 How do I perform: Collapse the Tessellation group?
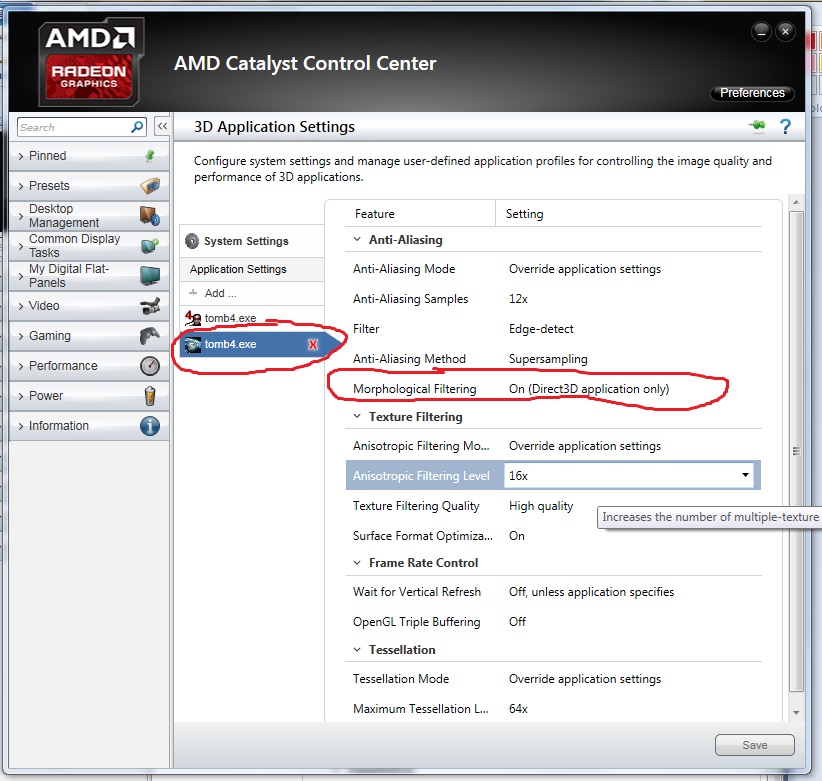click(357, 649)
